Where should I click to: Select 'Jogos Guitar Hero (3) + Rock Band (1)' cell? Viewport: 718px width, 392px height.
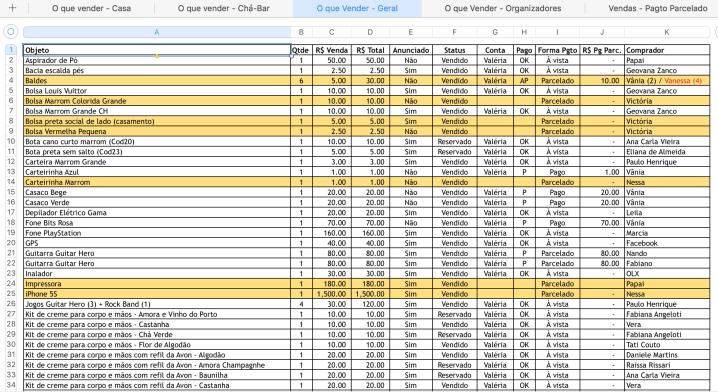point(157,304)
